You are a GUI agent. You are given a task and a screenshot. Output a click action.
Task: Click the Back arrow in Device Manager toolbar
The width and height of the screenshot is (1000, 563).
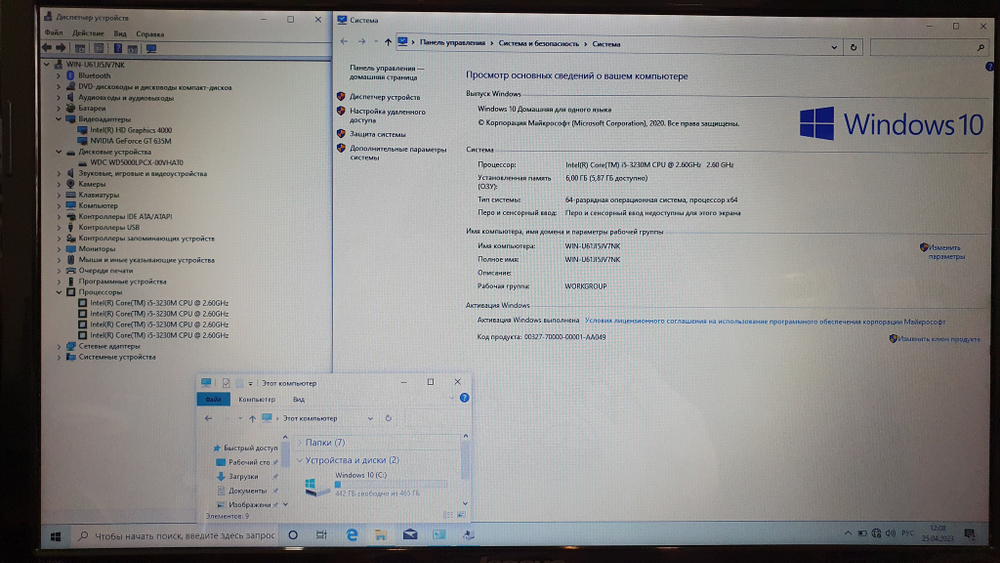pyautogui.click(x=47, y=48)
